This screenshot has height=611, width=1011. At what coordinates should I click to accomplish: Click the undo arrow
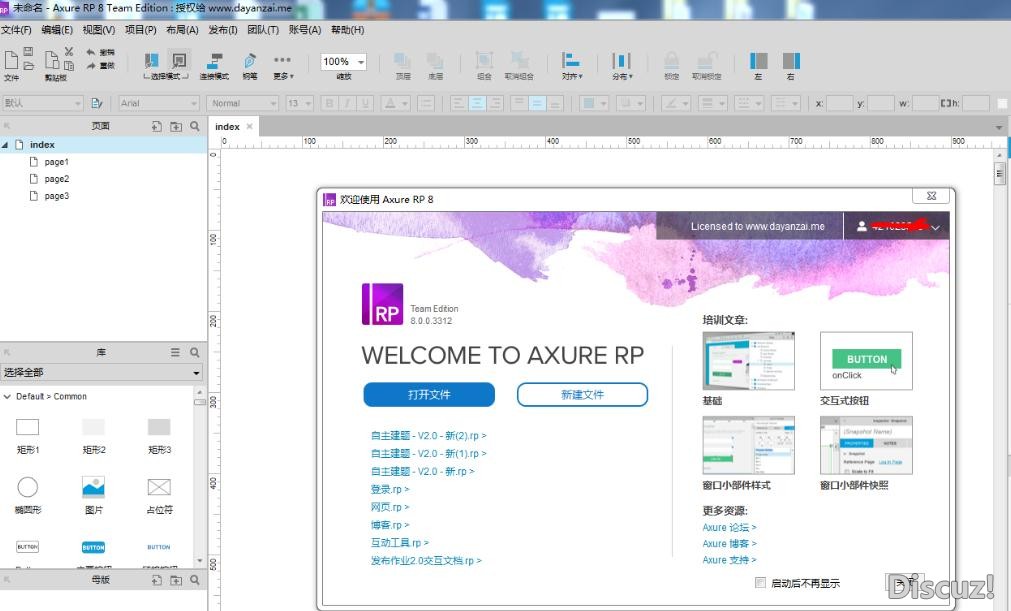91,52
